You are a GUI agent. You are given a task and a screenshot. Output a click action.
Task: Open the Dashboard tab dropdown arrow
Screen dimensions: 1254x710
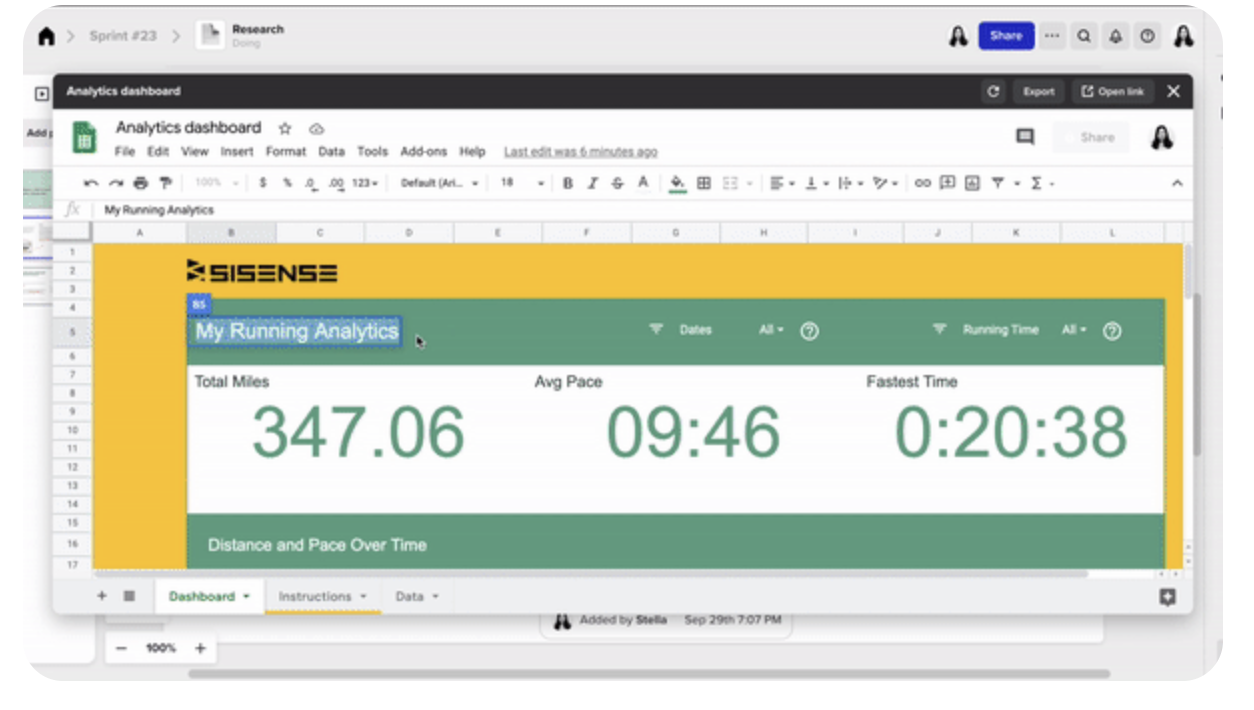[x=246, y=596]
